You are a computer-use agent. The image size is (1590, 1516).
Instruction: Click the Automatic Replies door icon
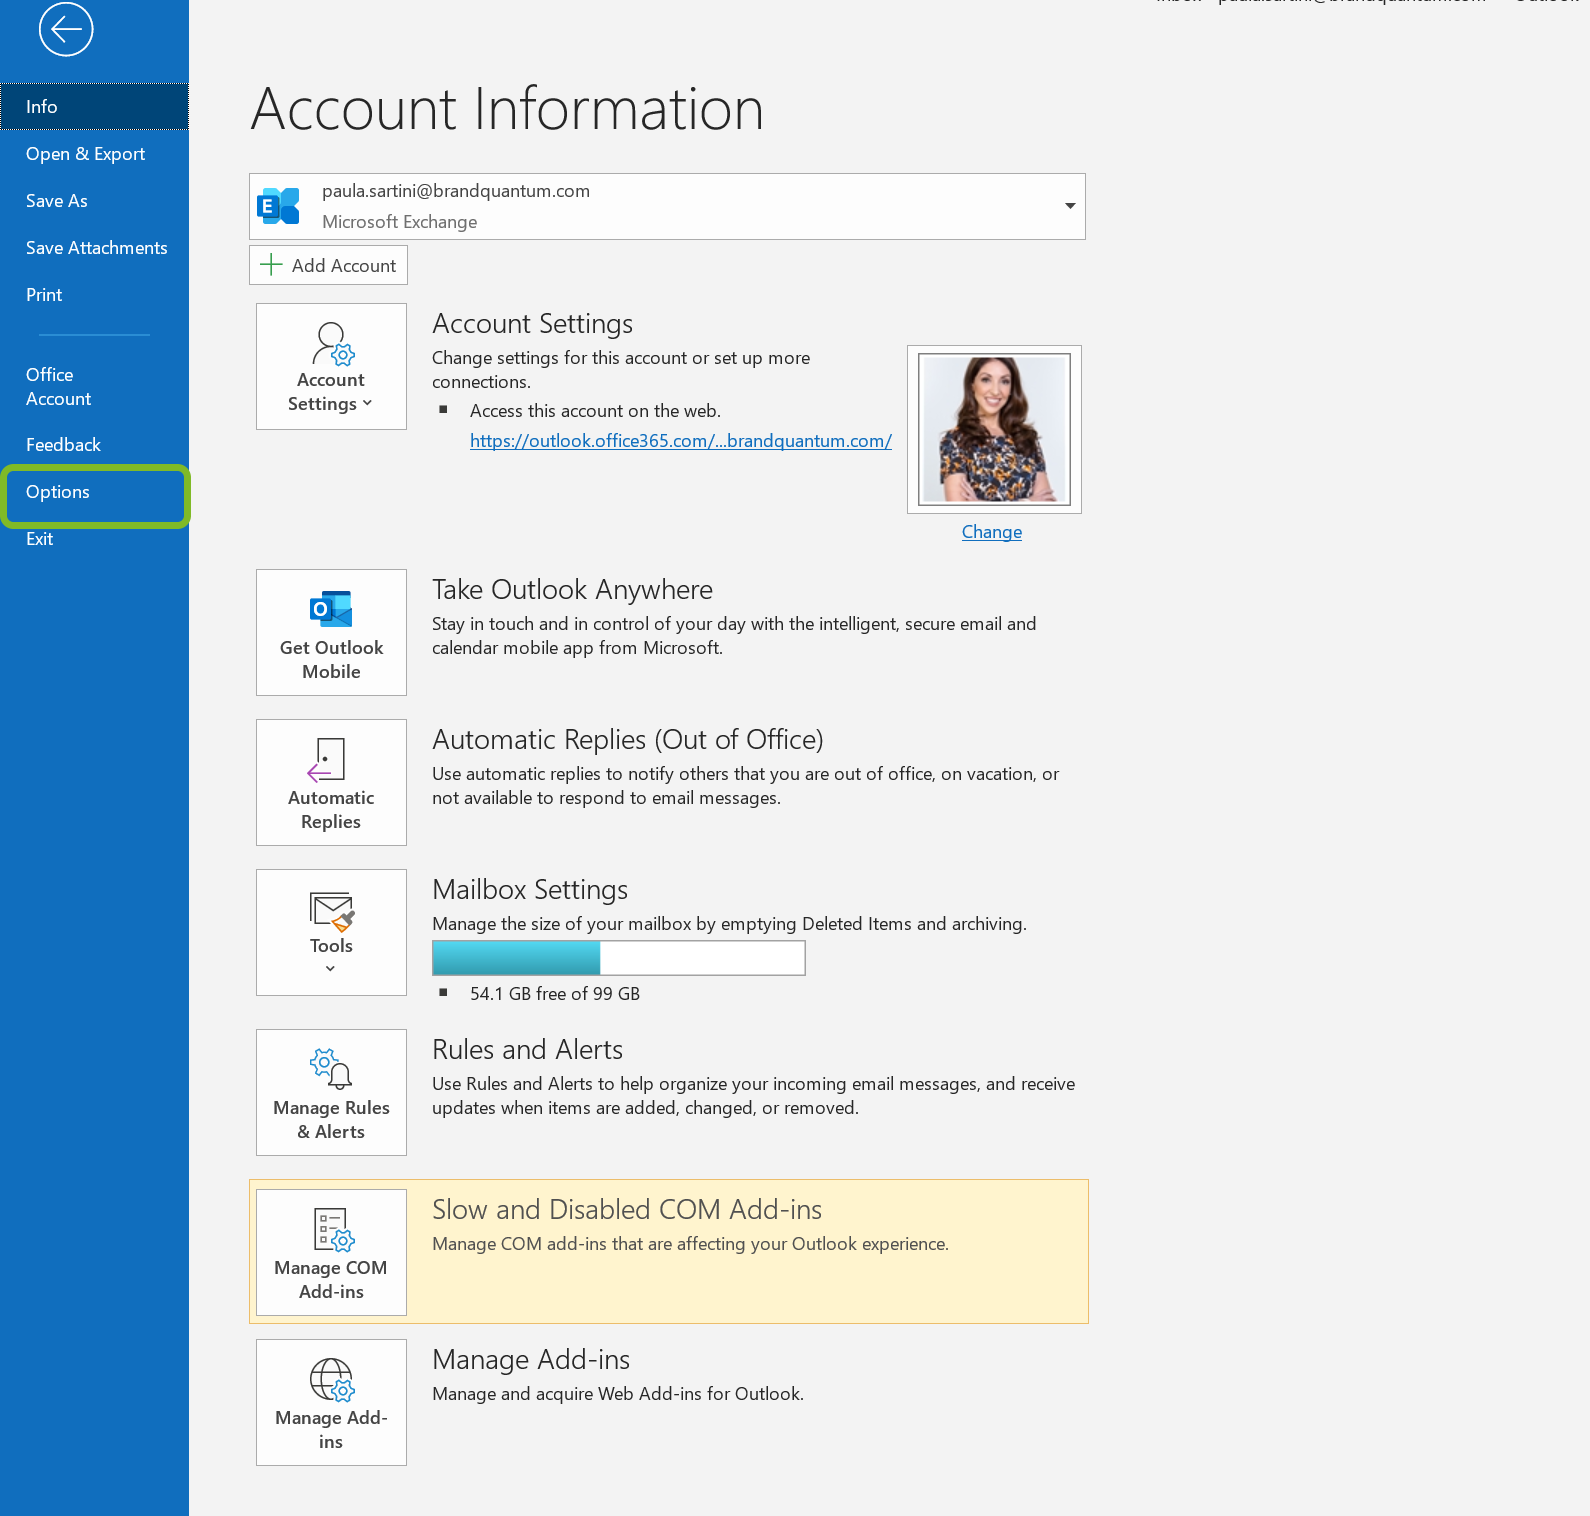(327, 759)
